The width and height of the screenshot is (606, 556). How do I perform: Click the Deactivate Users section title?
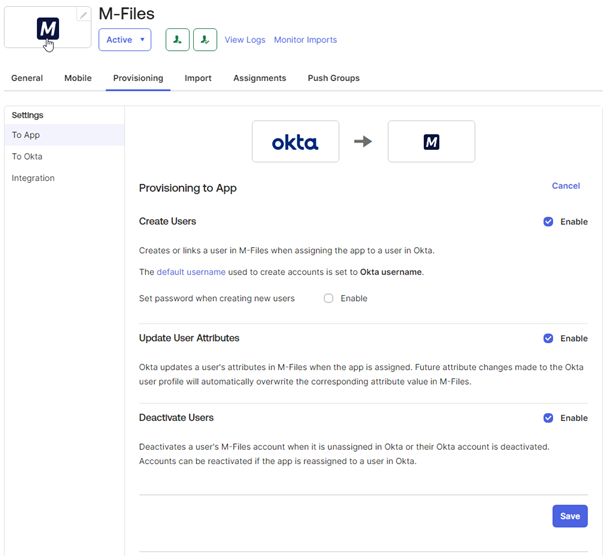coord(176,418)
